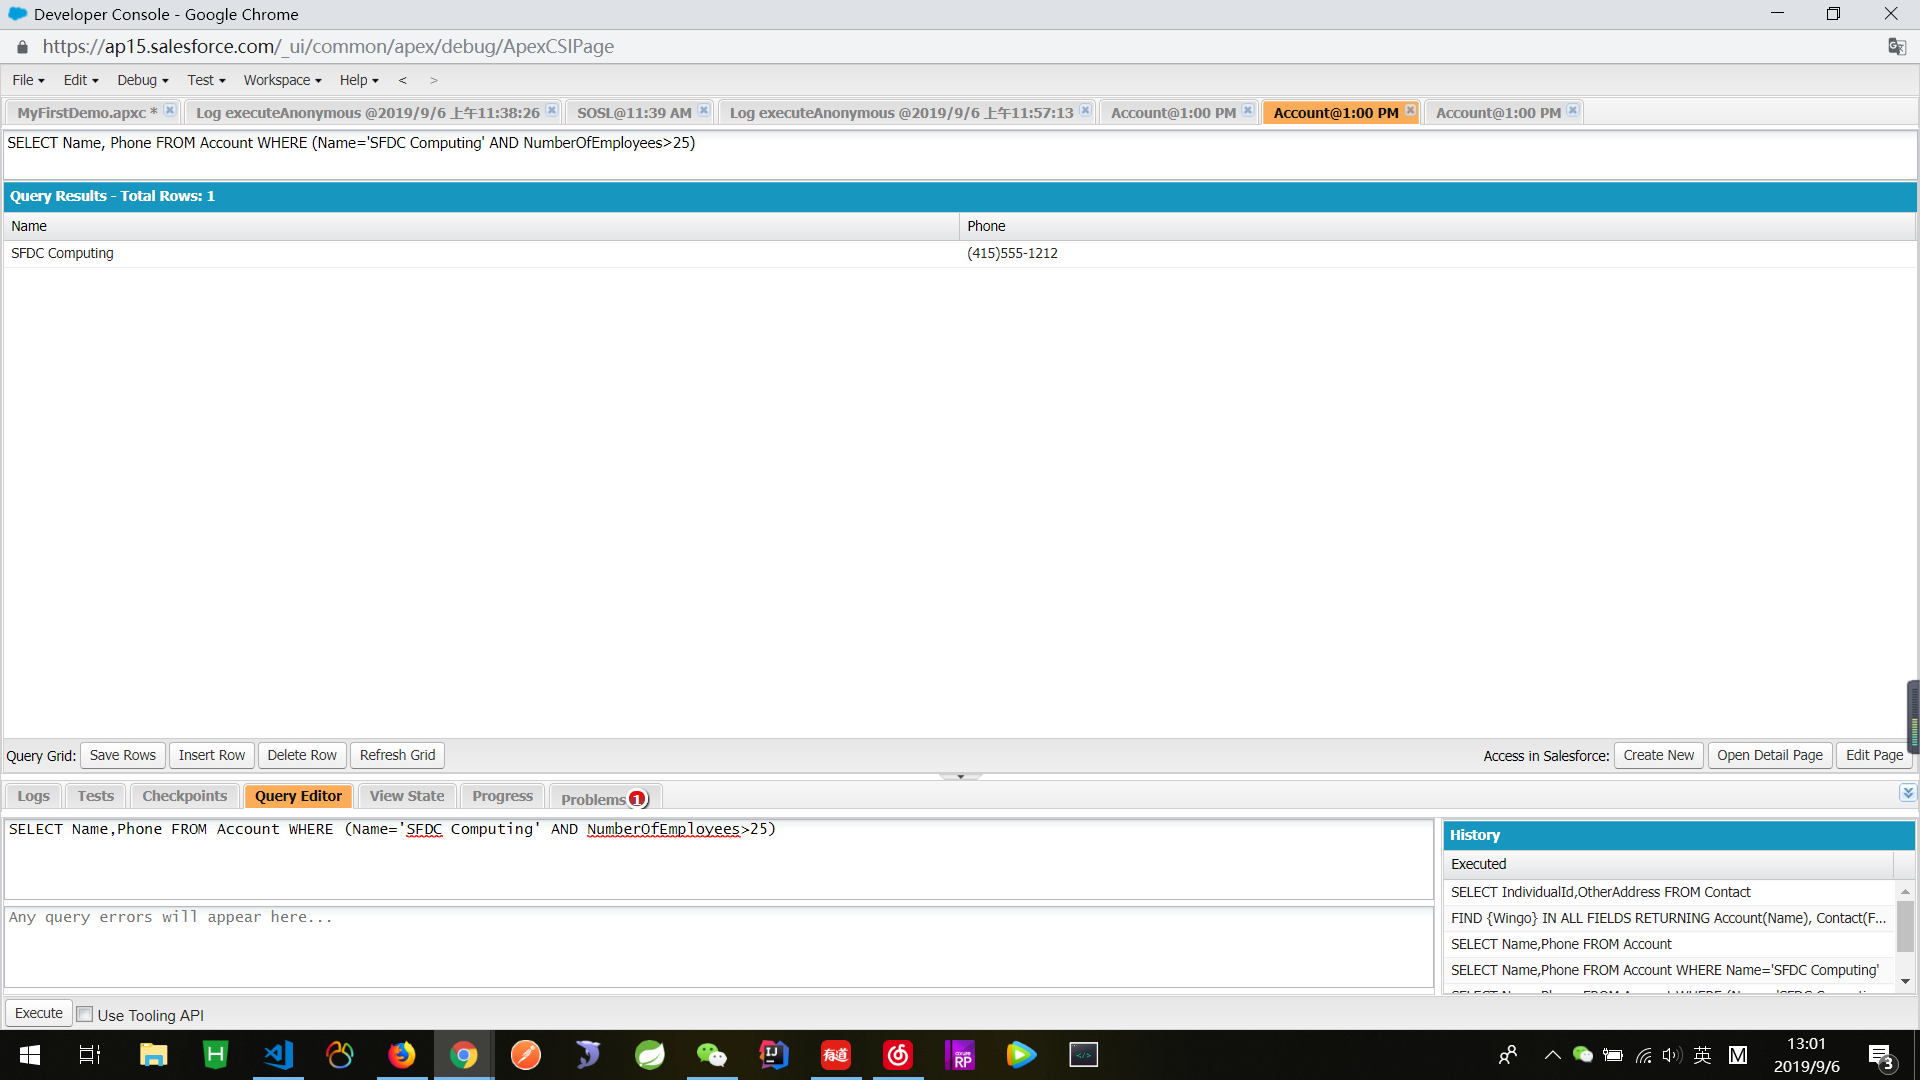Open the volume control in the system tray
The height and width of the screenshot is (1080, 1920).
[1671, 1055]
